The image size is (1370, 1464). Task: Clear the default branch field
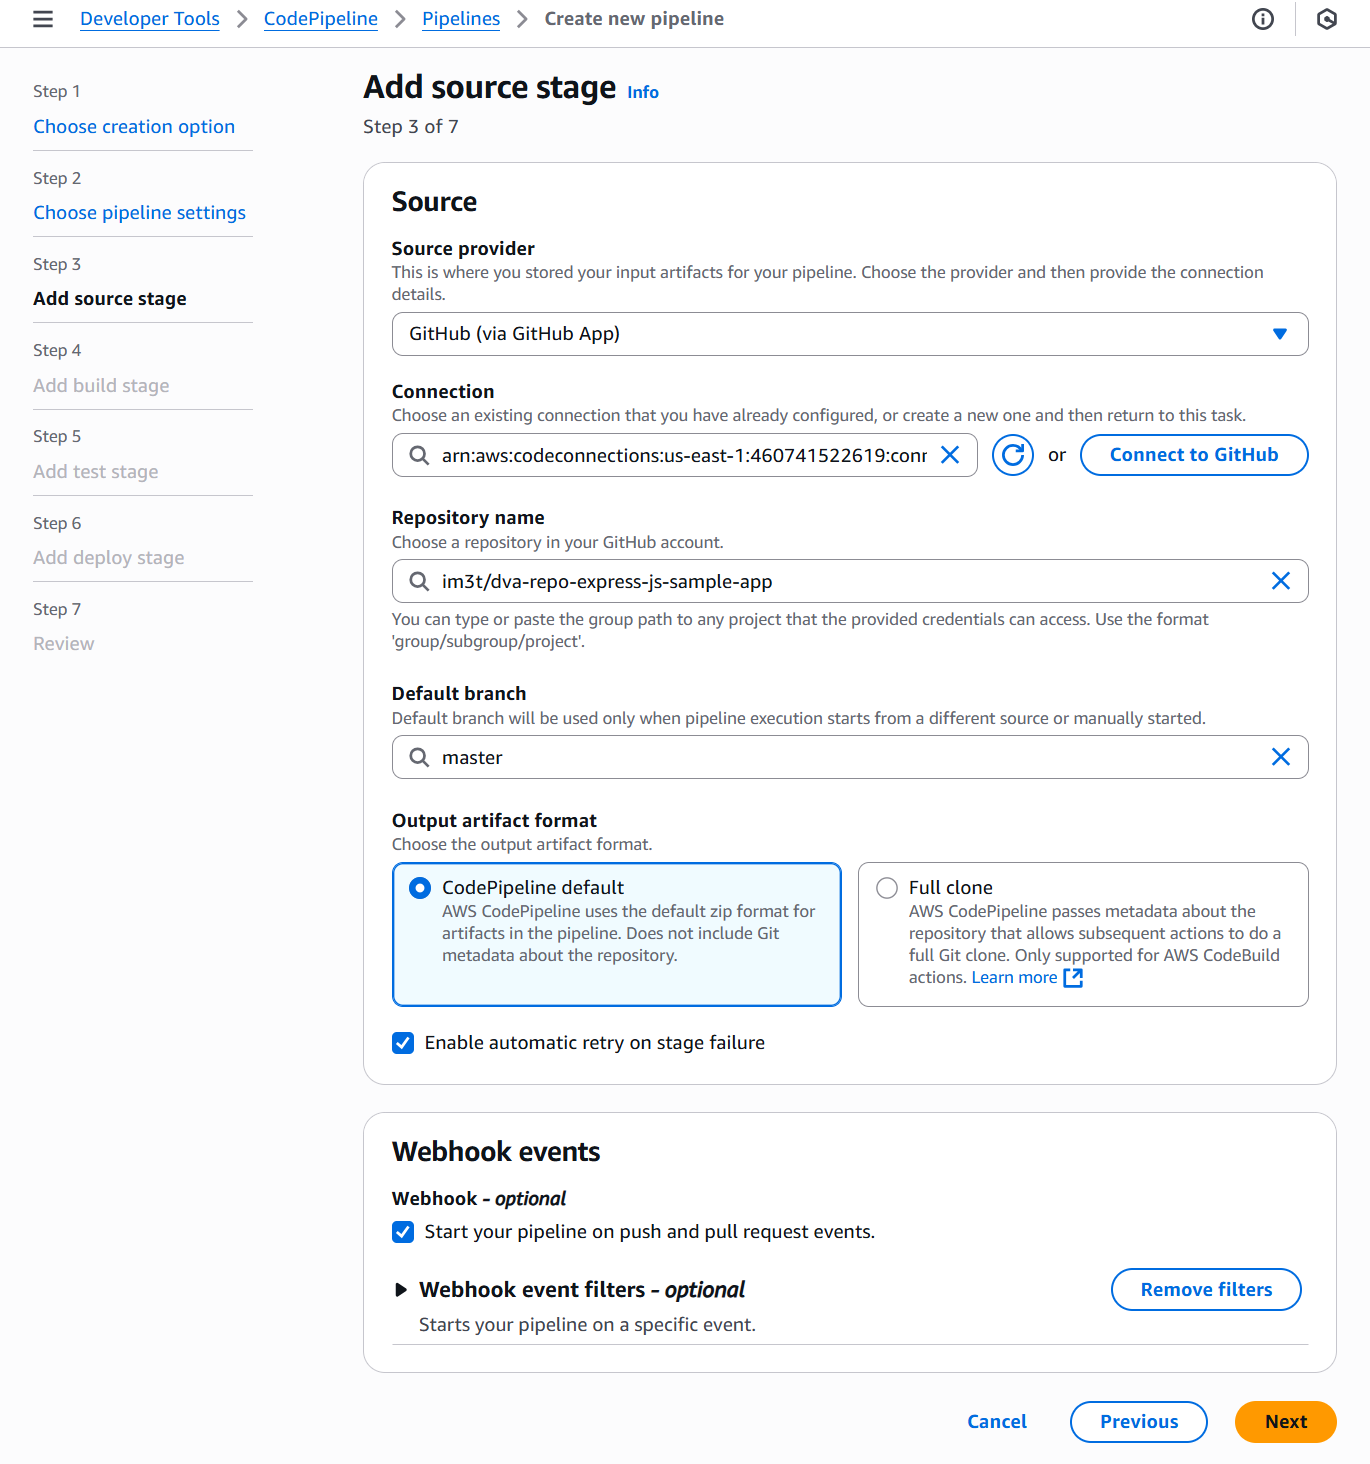click(x=1280, y=757)
